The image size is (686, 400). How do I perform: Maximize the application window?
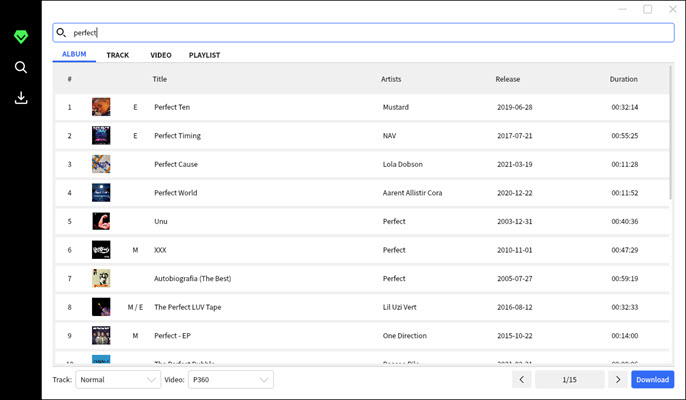[x=648, y=9]
